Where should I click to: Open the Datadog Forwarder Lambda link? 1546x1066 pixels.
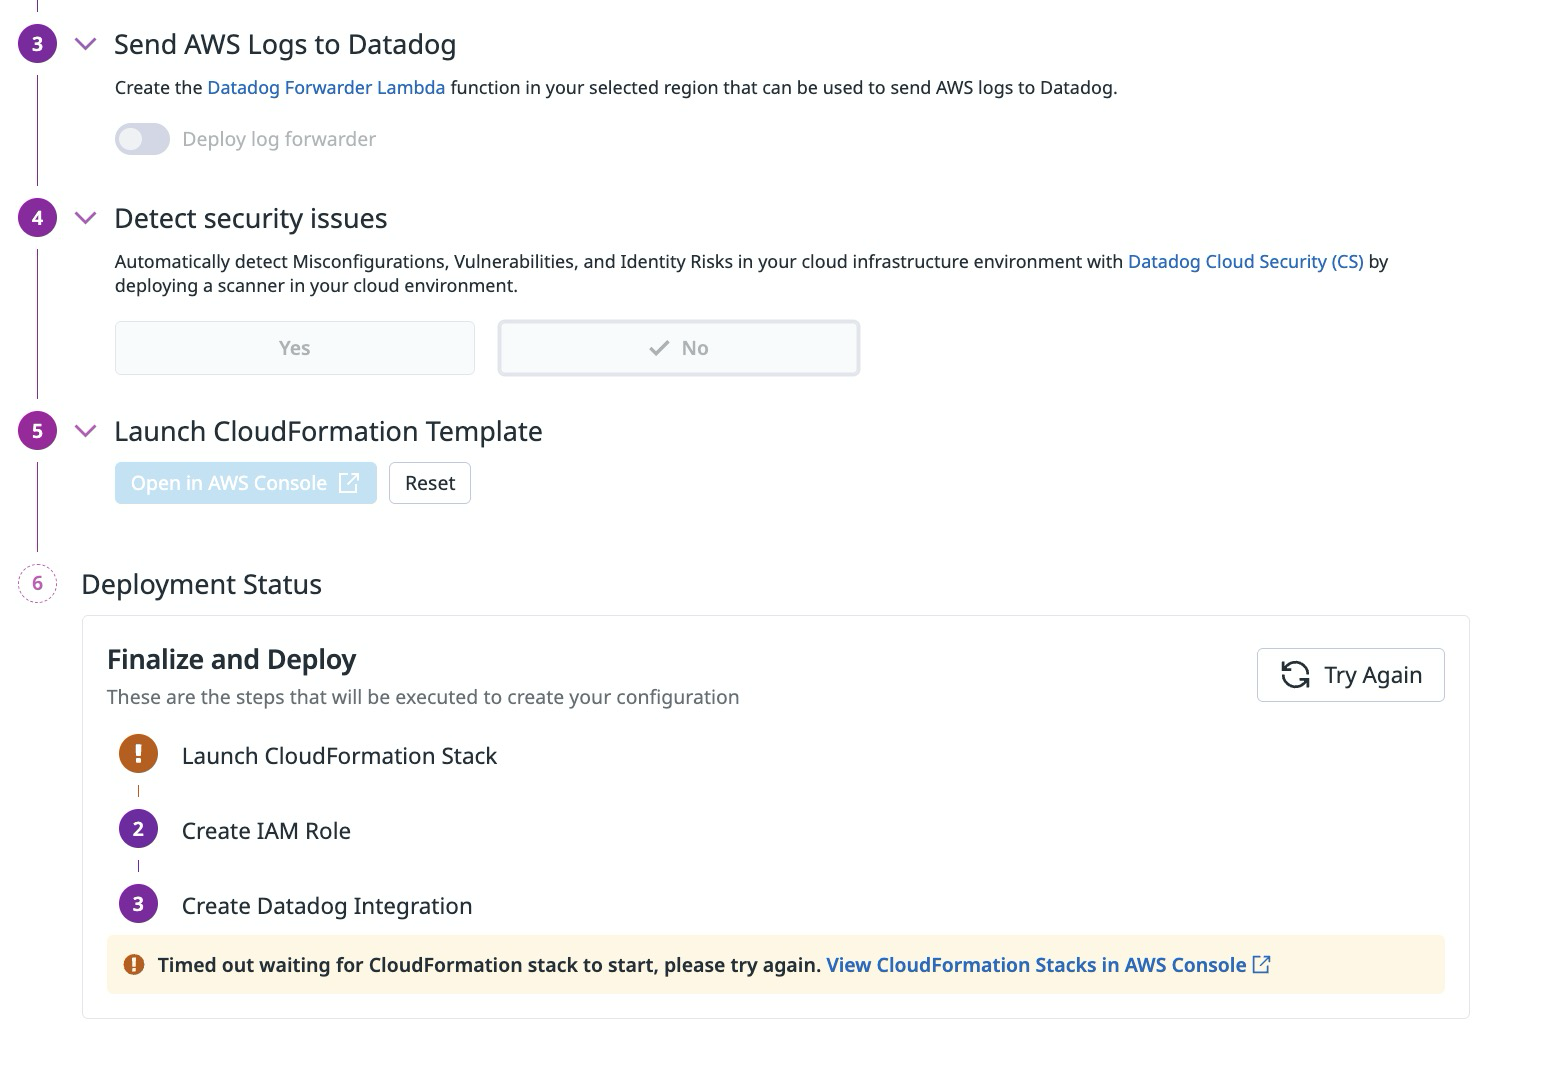pyautogui.click(x=325, y=87)
